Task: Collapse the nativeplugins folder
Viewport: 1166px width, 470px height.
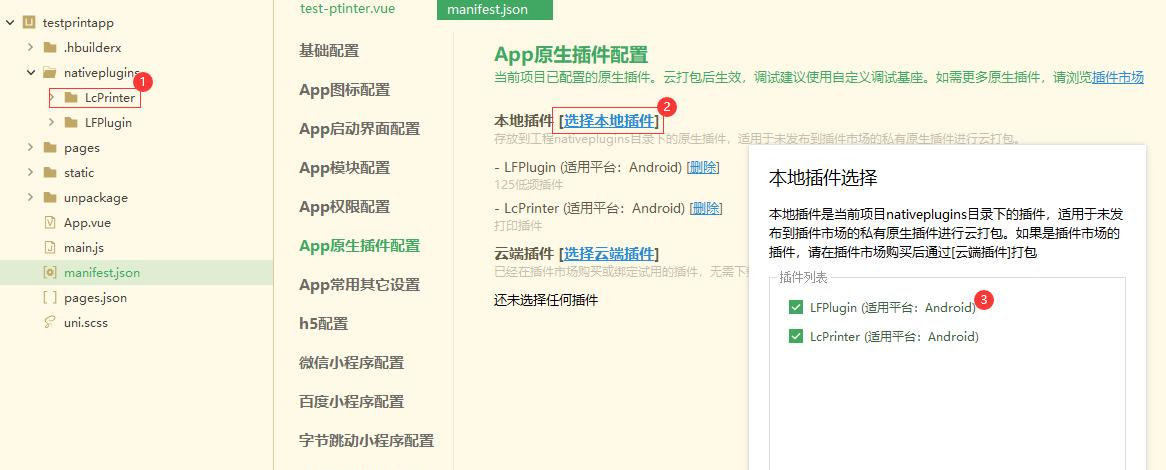Action: (31, 72)
